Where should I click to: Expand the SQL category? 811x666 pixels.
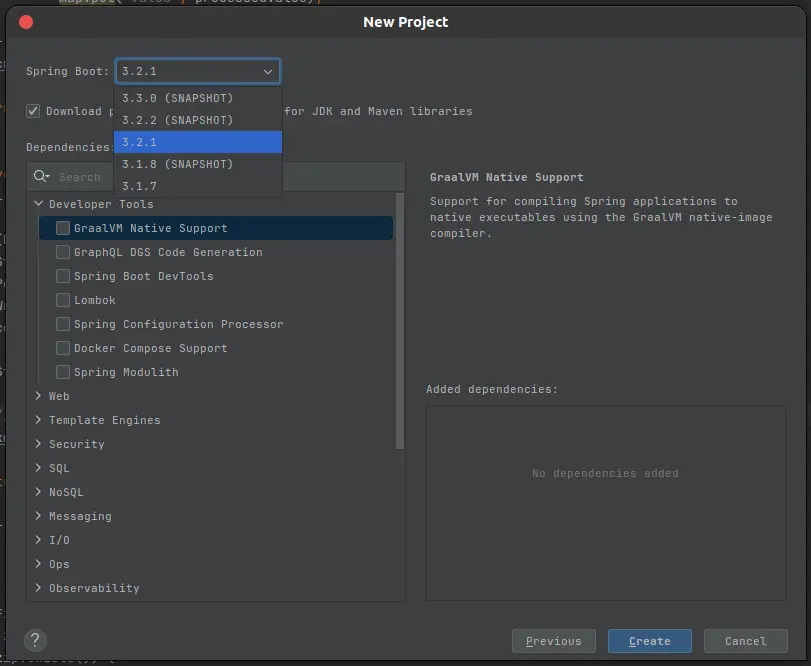coord(38,468)
